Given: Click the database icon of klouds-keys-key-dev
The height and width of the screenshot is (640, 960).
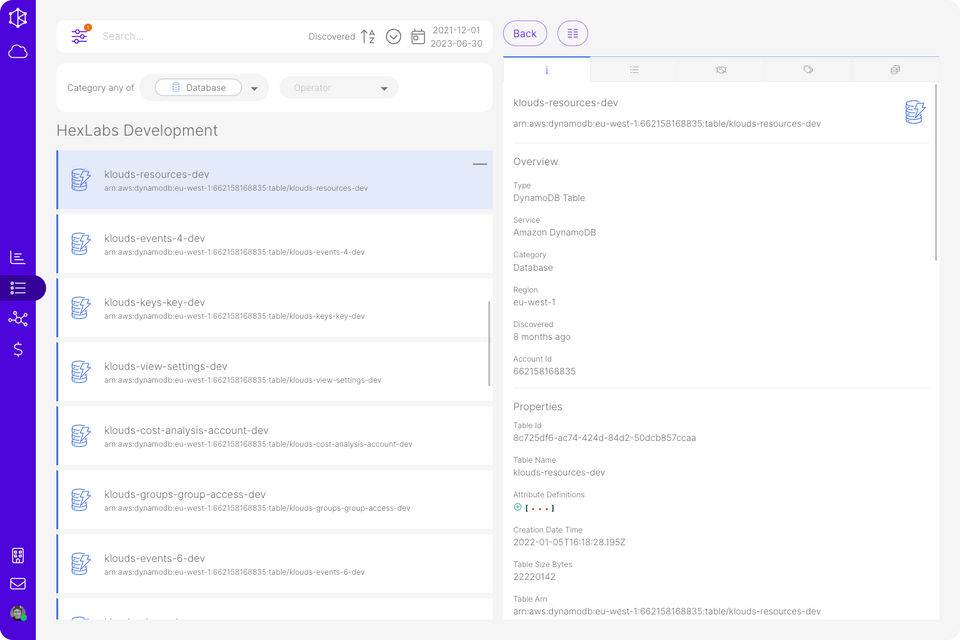Looking at the screenshot, I should (80, 307).
